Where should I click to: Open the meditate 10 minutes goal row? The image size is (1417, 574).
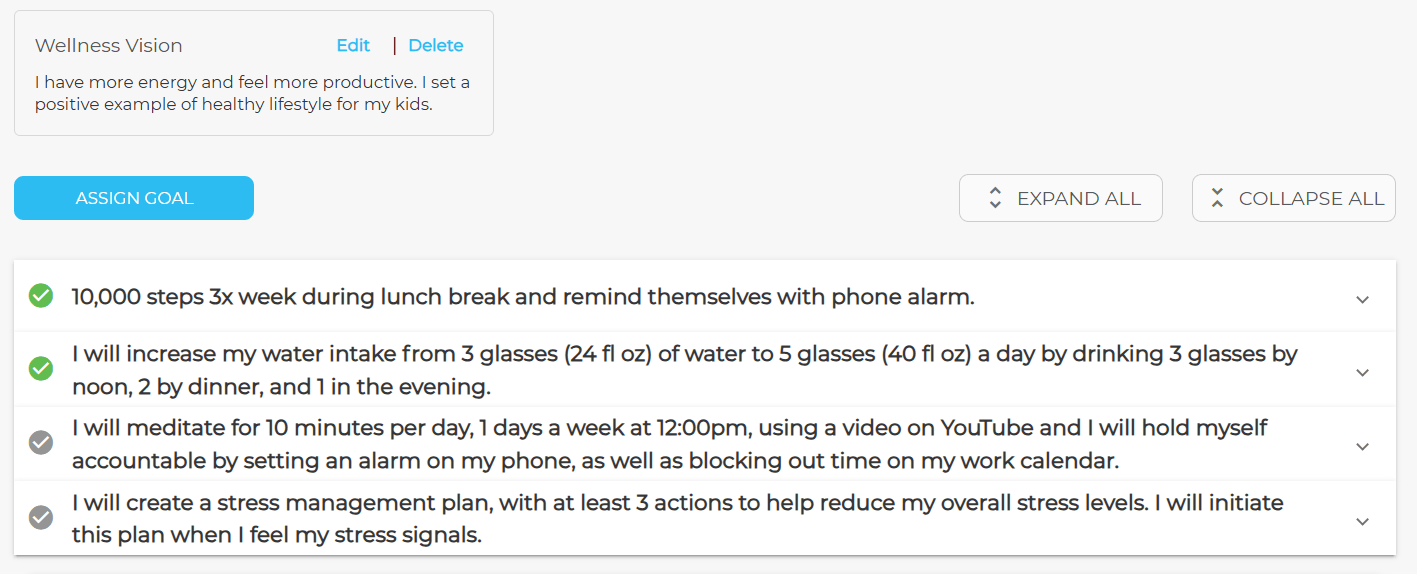(x=669, y=444)
